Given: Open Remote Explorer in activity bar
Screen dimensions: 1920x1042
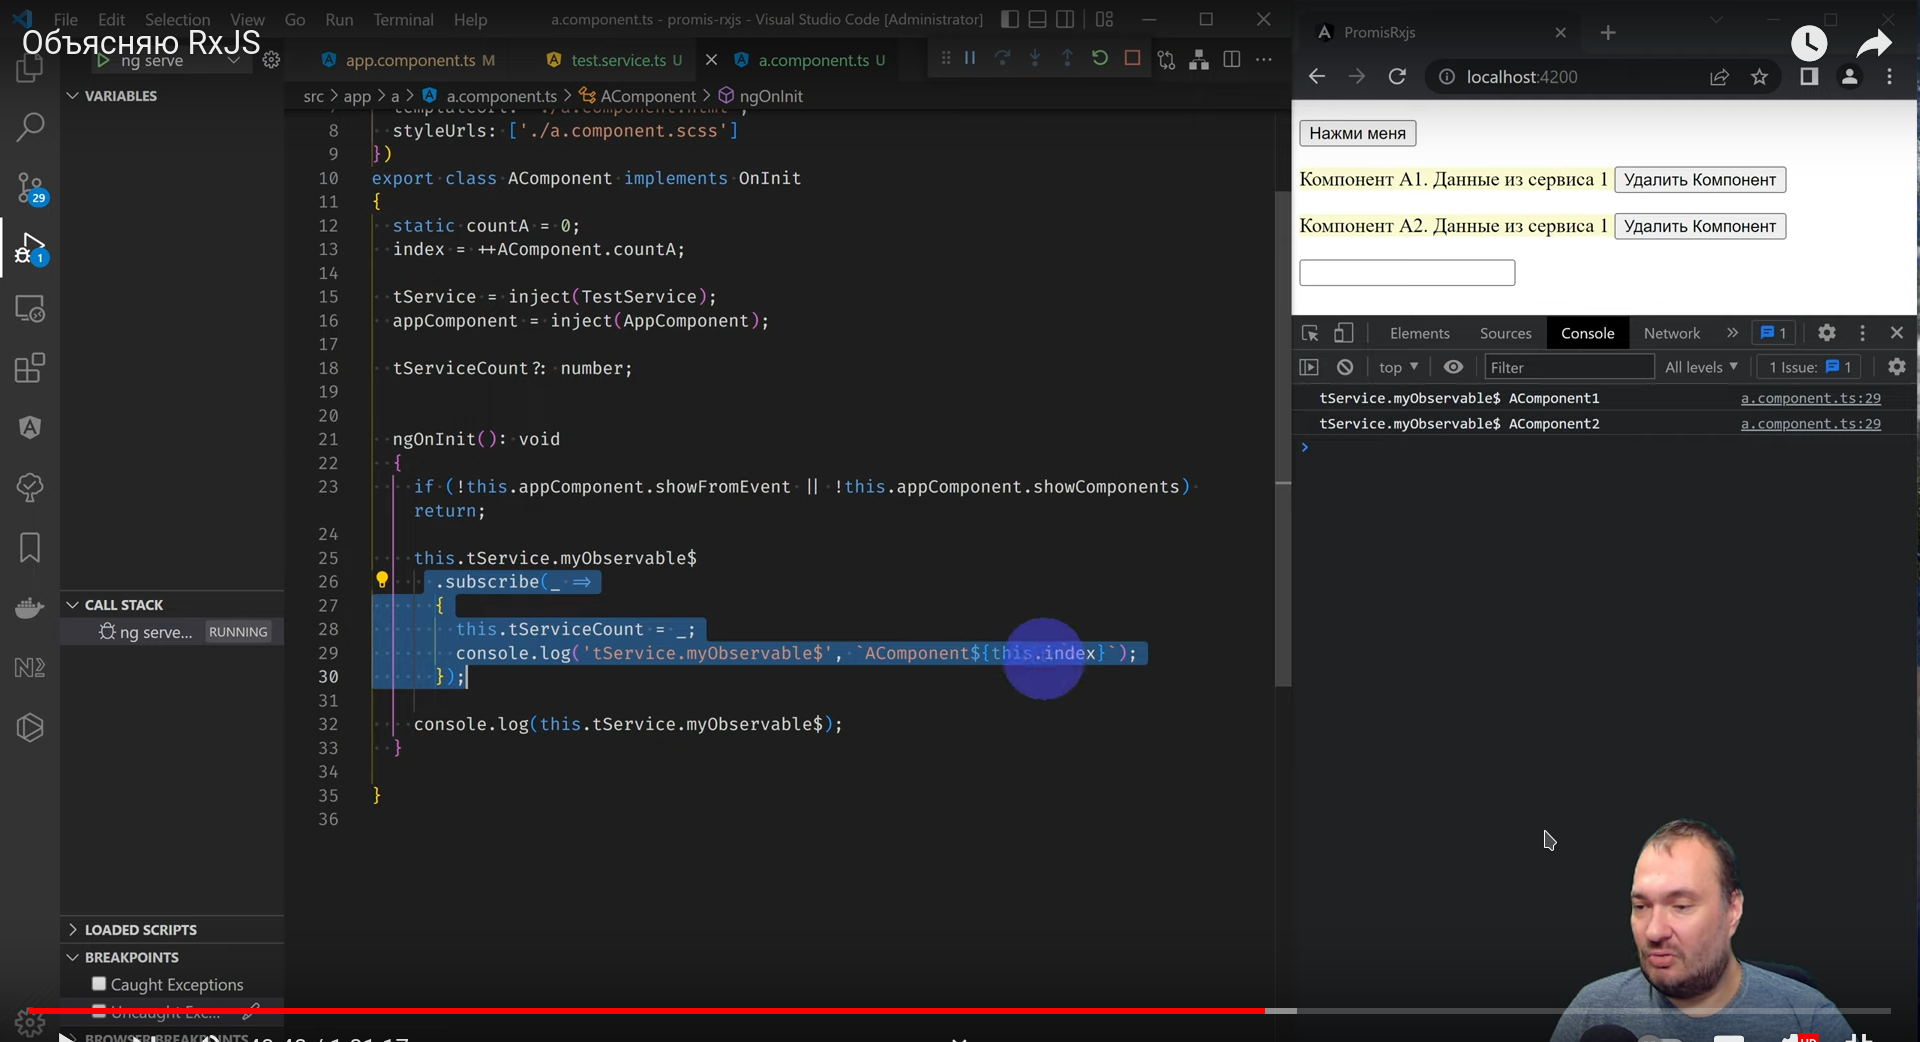Looking at the screenshot, I should pyautogui.click(x=30, y=308).
